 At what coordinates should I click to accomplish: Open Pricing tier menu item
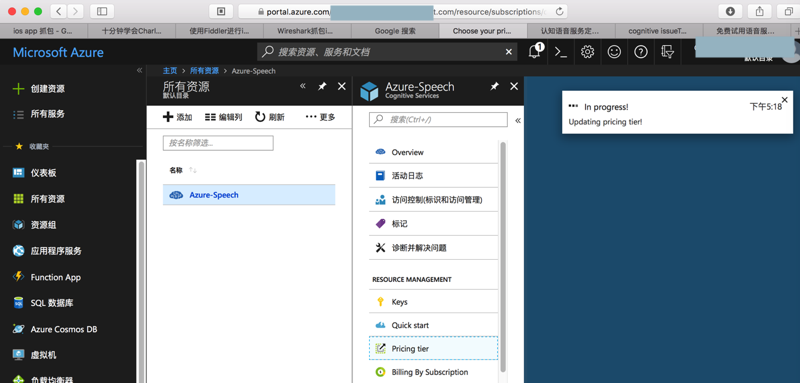coord(433,349)
